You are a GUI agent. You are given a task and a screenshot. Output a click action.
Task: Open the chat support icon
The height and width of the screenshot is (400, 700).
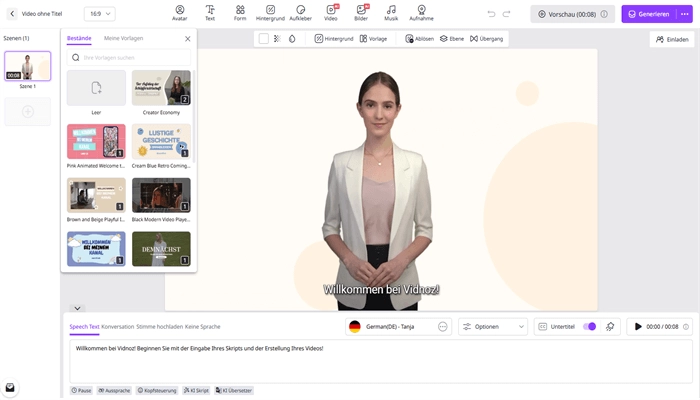(x=10, y=388)
